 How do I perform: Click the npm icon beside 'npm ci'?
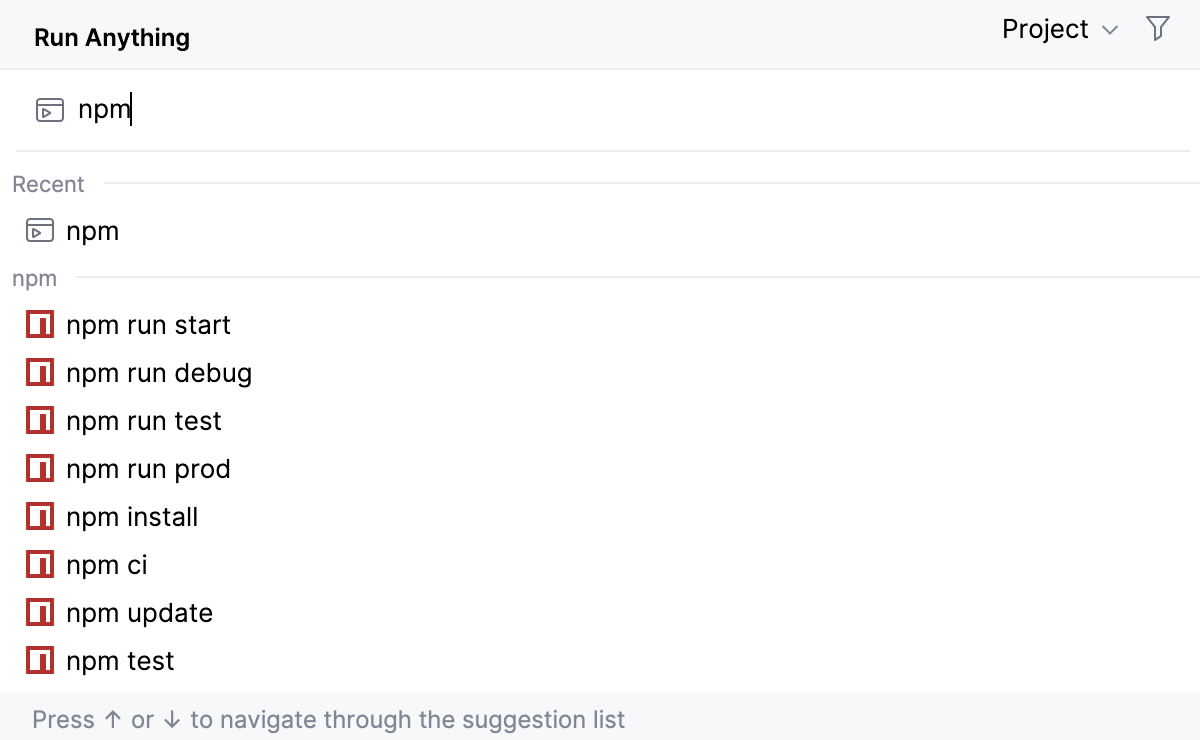click(39, 564)
